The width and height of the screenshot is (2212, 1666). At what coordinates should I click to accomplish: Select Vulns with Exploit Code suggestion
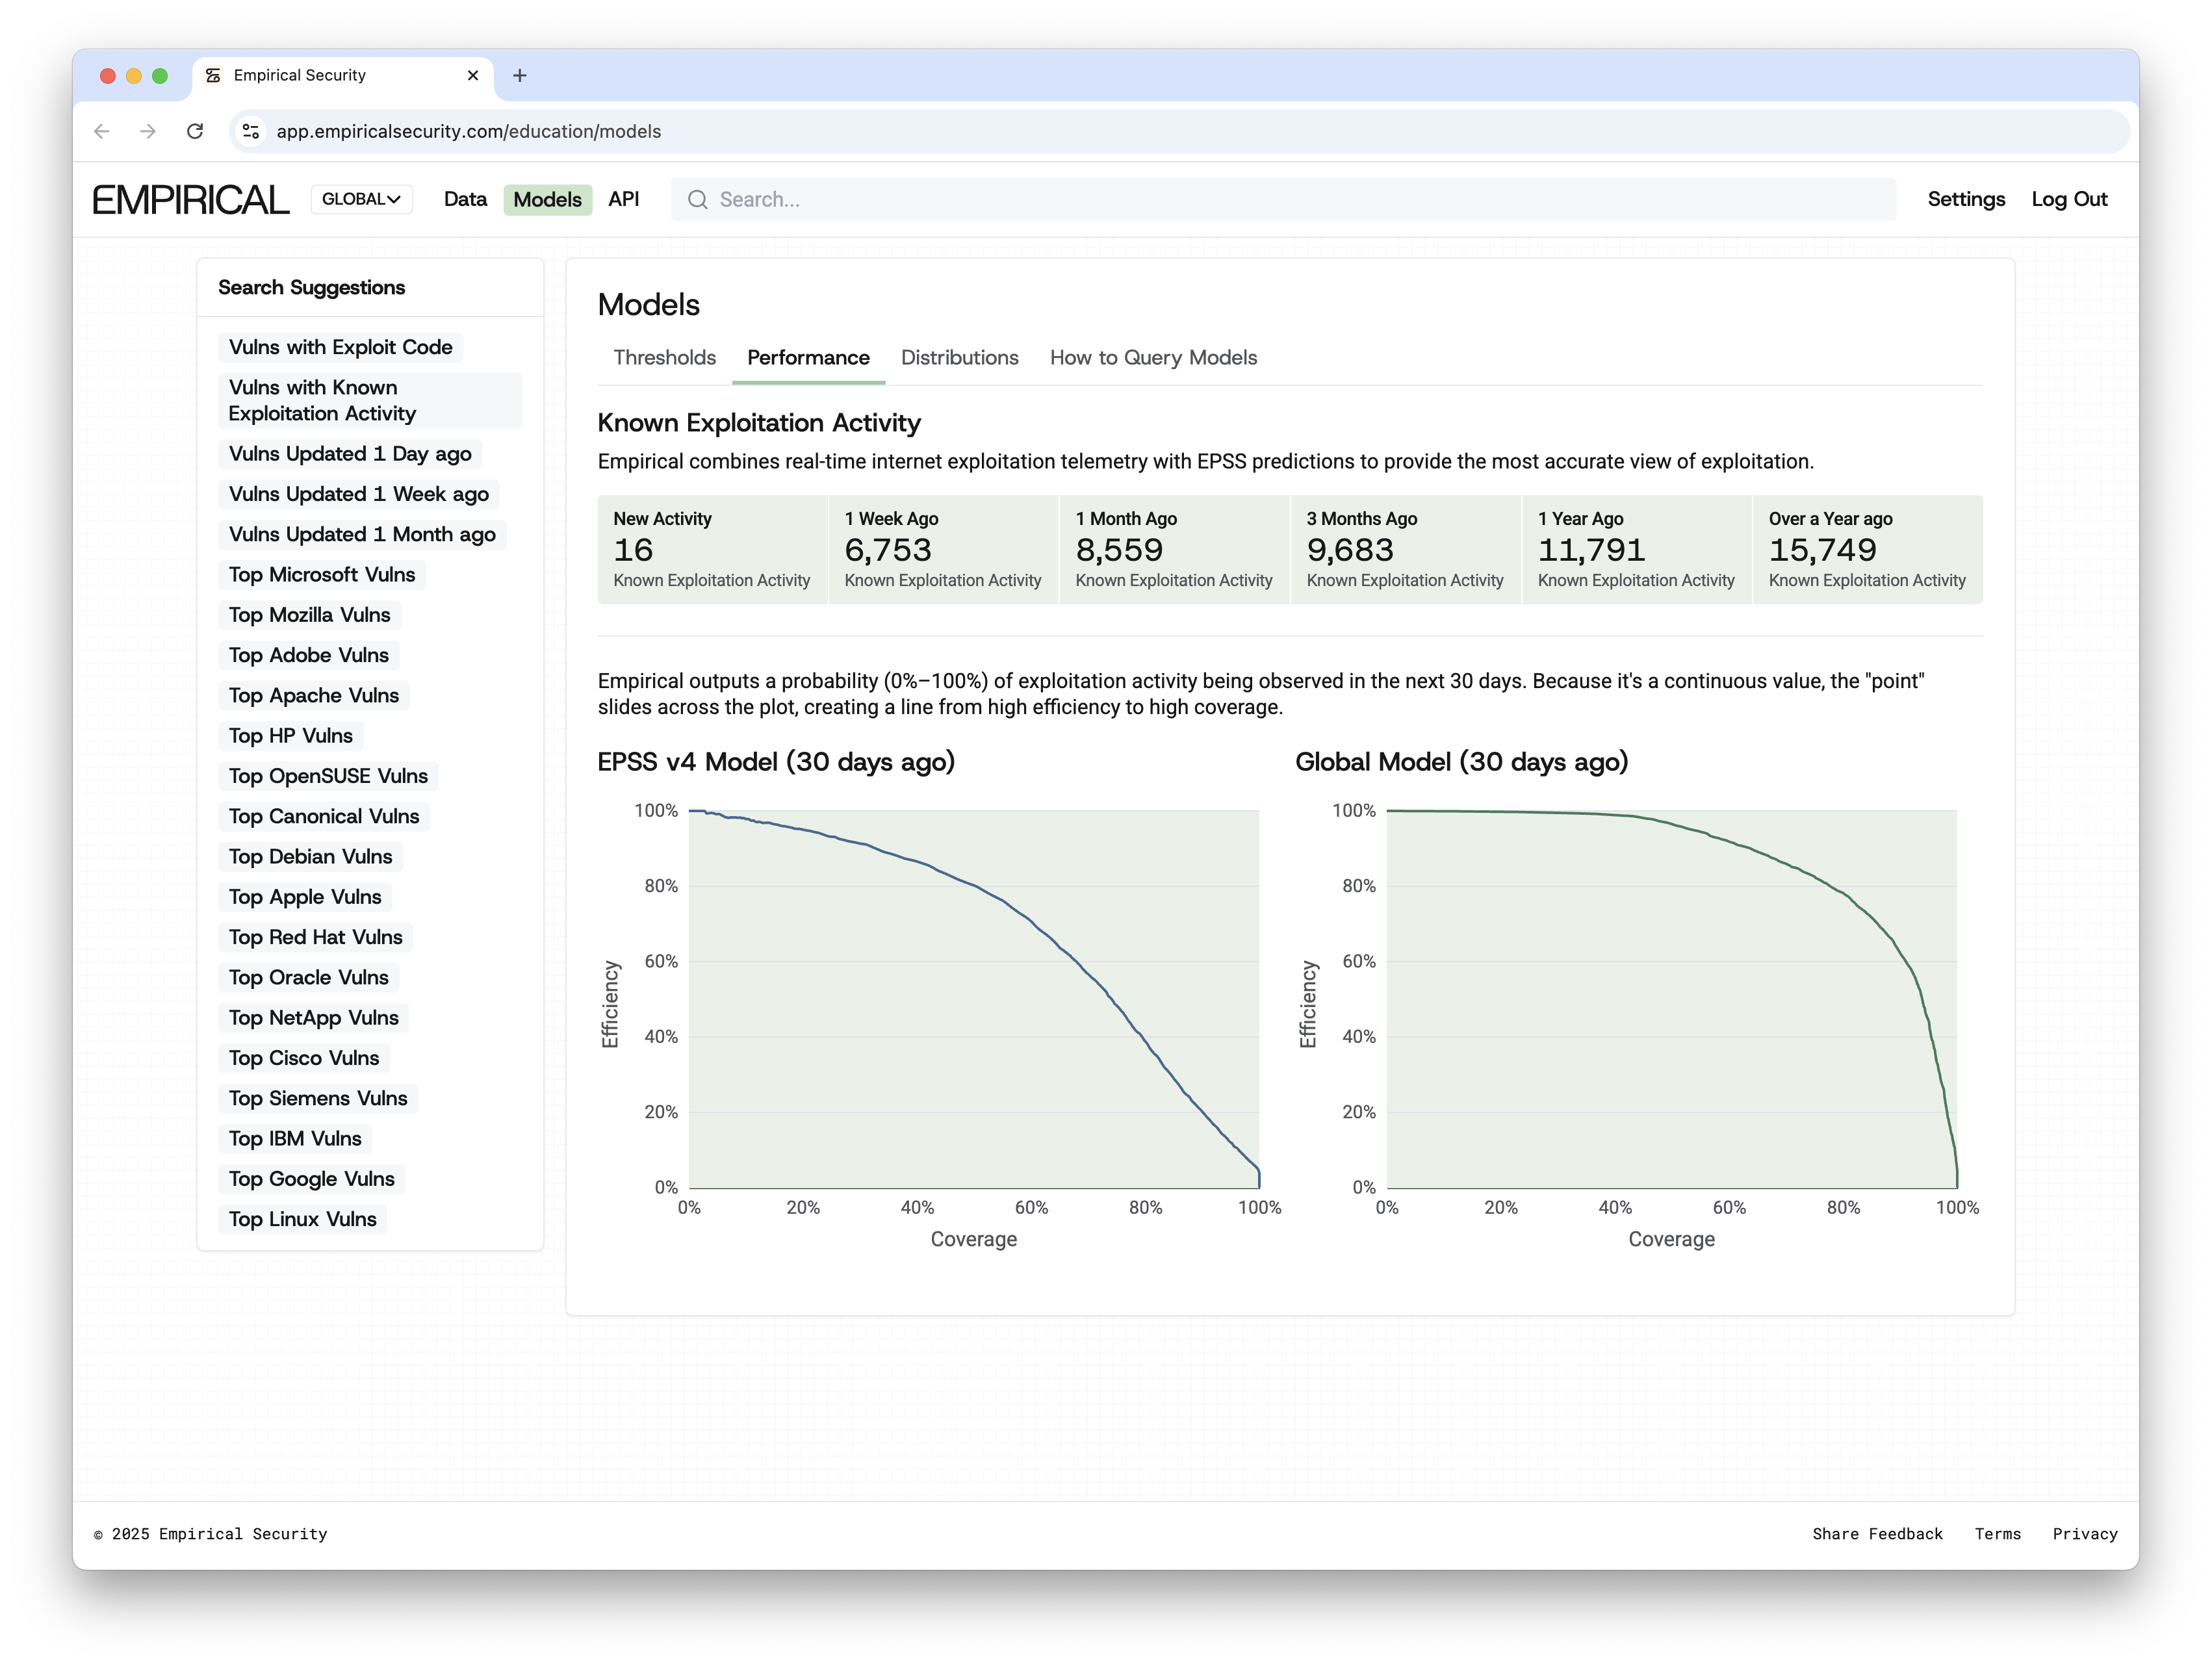340,347
